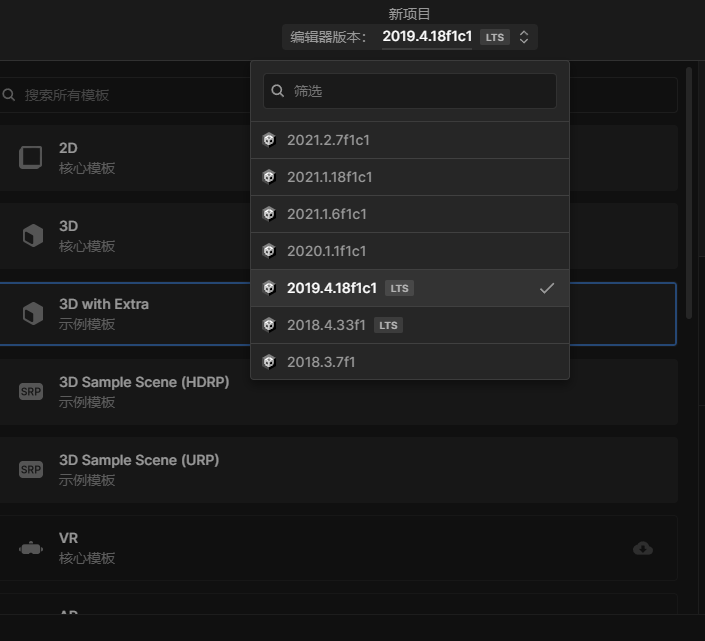Click cube icon of 3D with Extra
The width and height of the screenshot is (705, 641).
point(33,313)
